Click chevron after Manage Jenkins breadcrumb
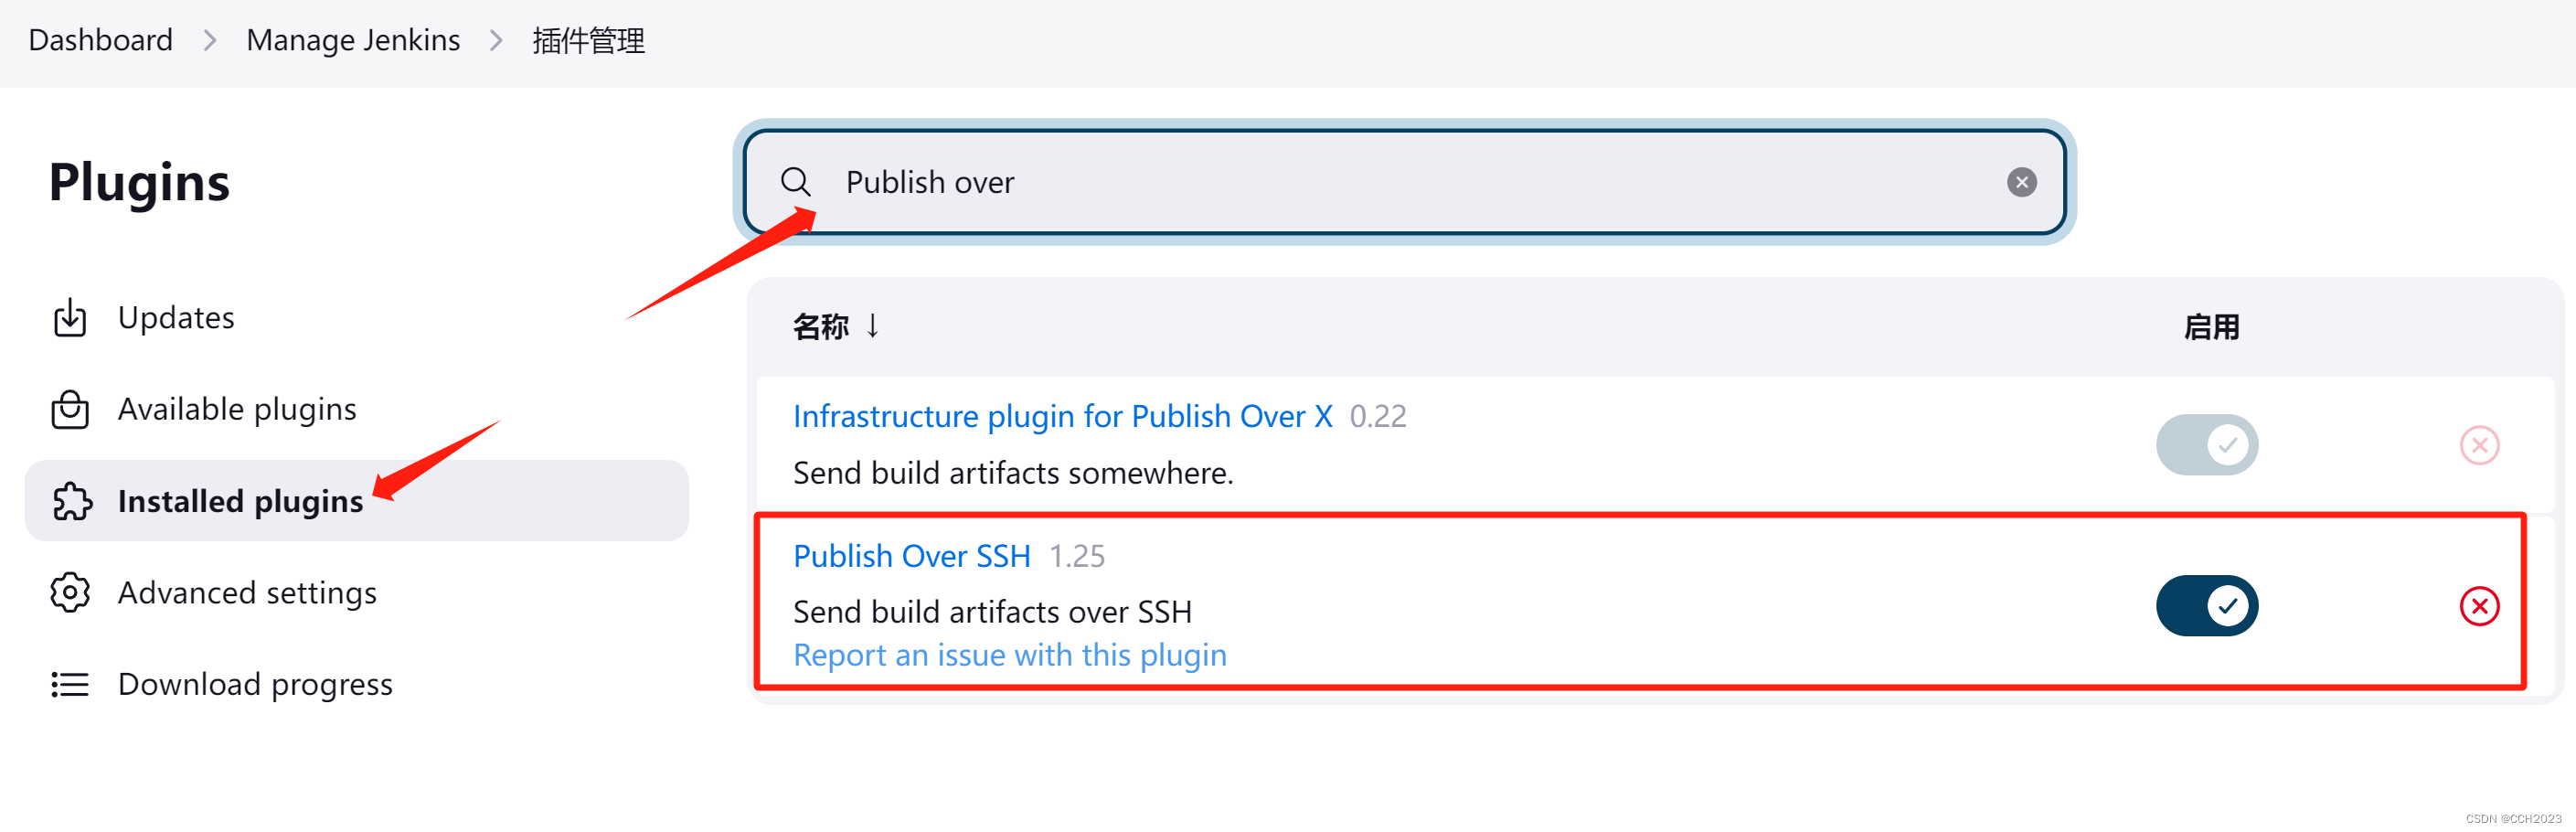The image size is (2576, 832). 496,41
